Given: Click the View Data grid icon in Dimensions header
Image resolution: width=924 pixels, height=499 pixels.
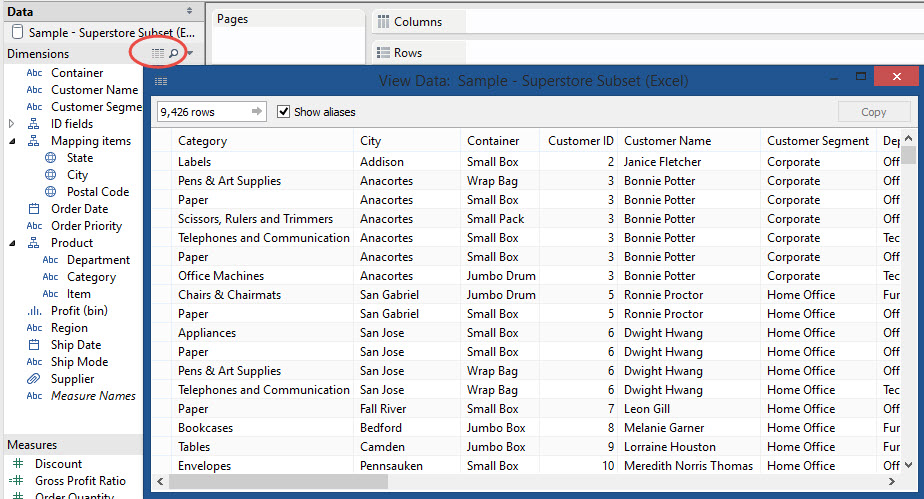Looking at the screenshot, I should coord(158,54).
